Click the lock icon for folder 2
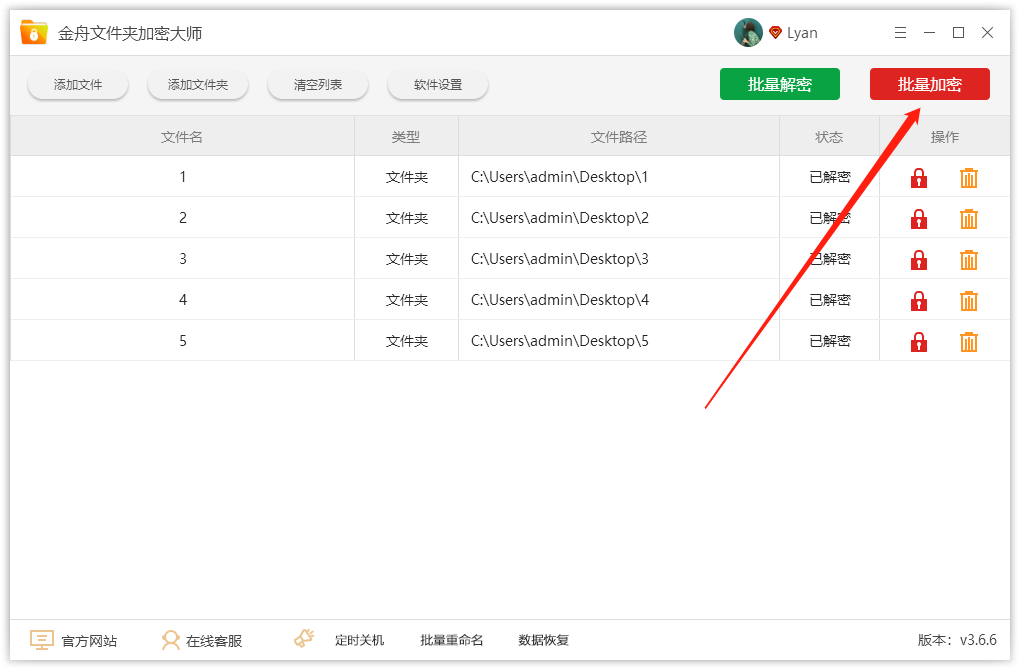 [919, 219]
